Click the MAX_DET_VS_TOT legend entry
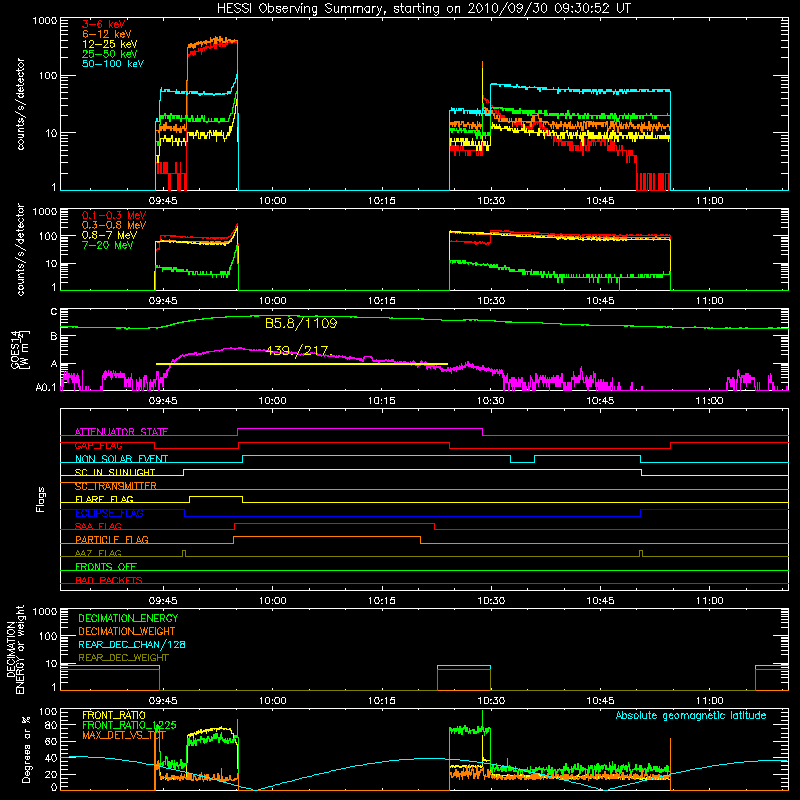The image size is (800, 800). click(124, 735)
